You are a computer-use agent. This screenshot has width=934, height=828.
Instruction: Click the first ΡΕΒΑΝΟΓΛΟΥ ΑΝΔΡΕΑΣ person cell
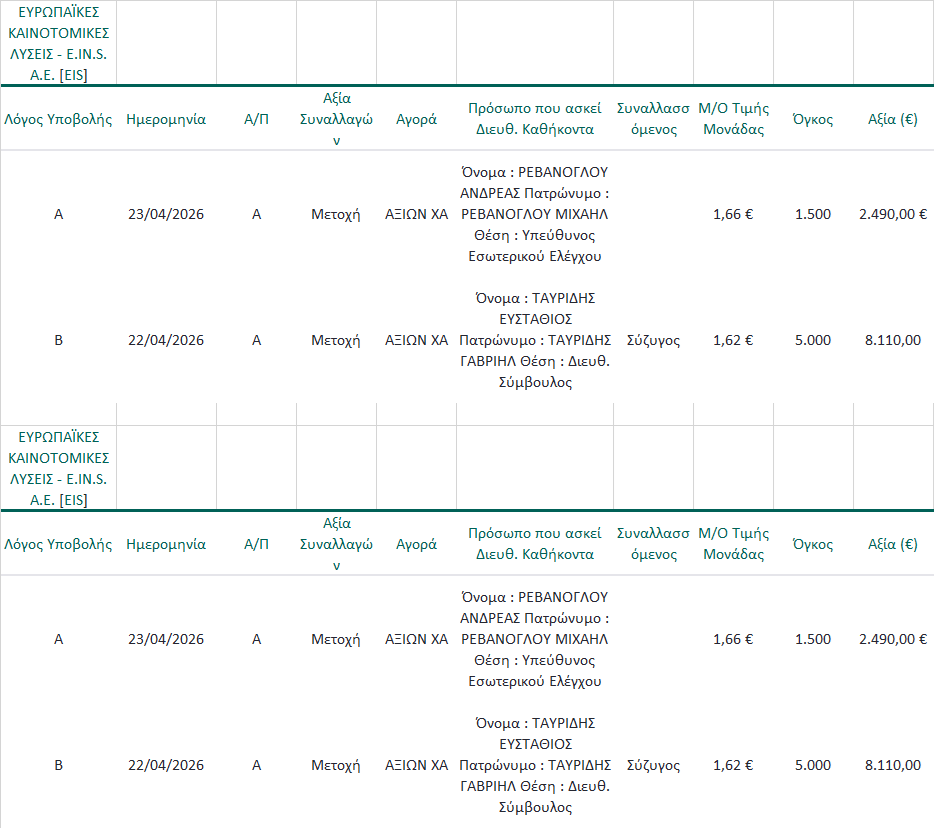(x=535, y=214)
